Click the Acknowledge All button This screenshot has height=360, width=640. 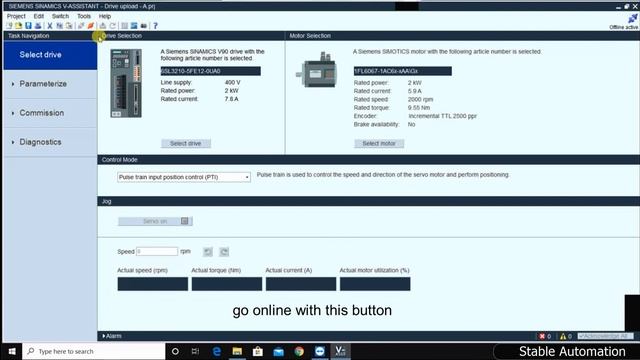pos(605,336)
